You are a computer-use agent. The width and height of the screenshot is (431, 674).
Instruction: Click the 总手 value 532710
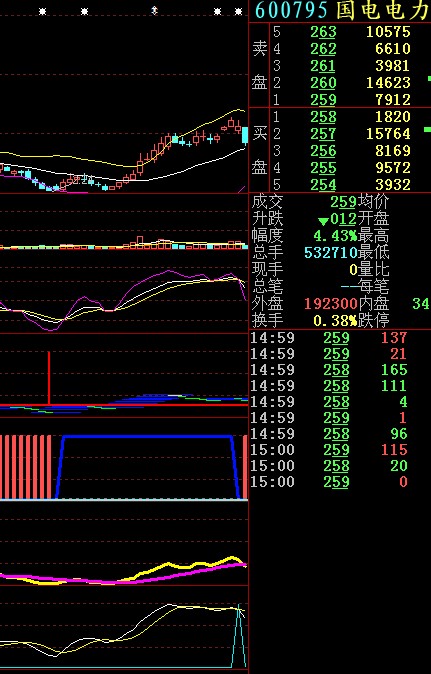click(x=331, y=253)
